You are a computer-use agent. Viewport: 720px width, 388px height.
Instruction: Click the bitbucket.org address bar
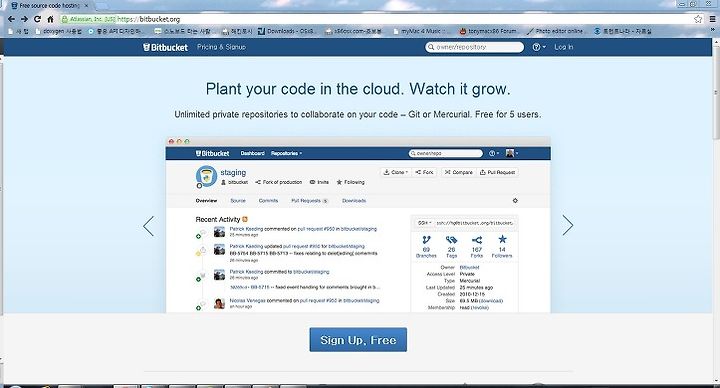click(x=381, y=19)
